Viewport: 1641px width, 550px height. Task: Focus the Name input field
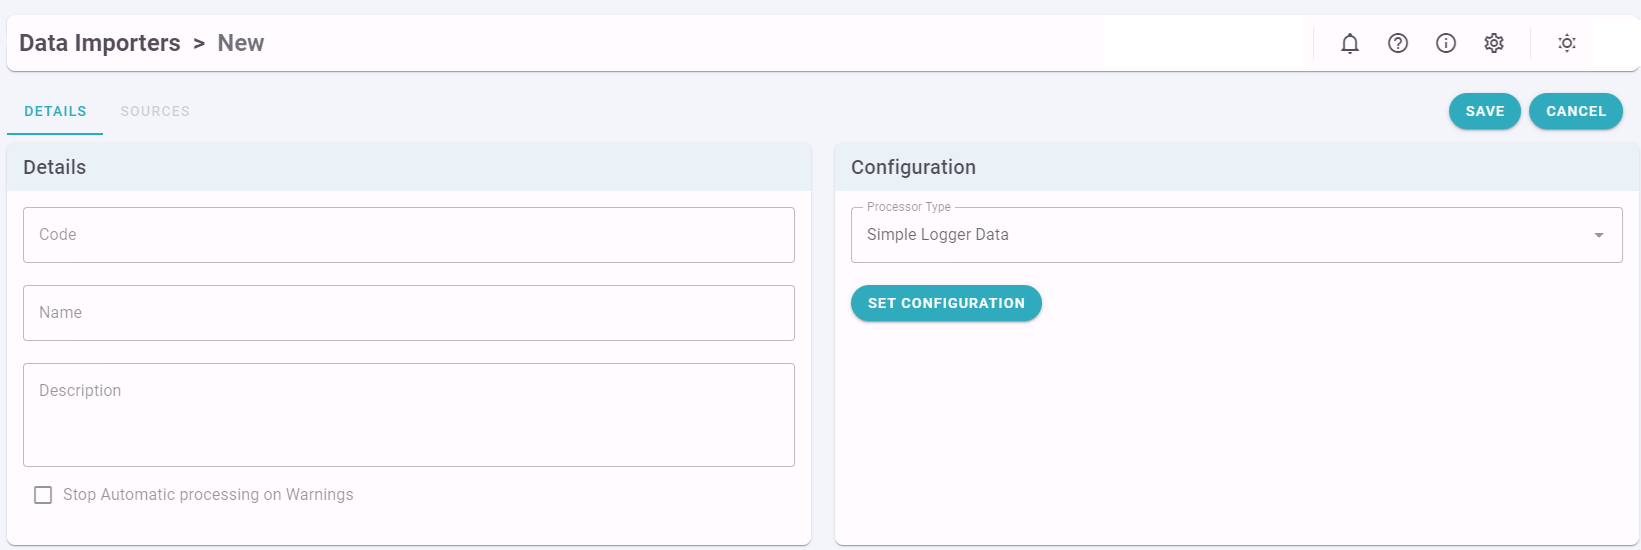[x=409, y=313]
